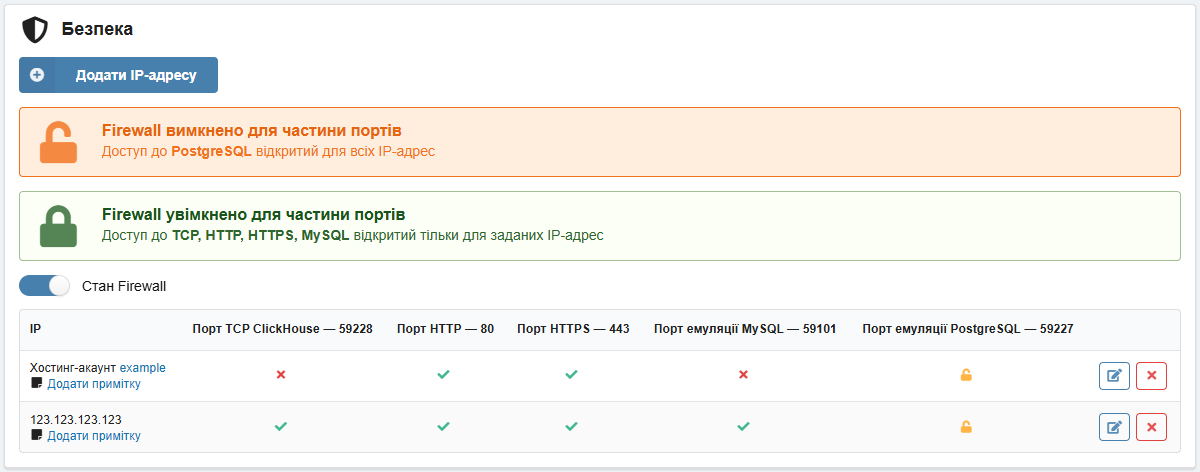Open the example hosting account link

coord(143,368)
